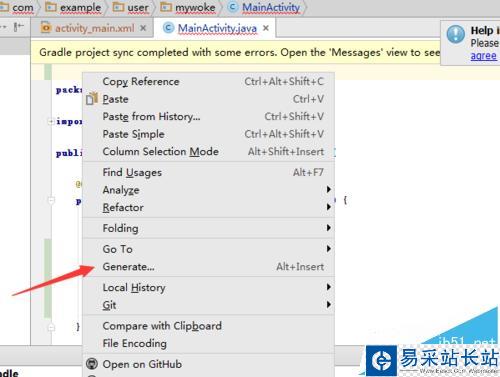Click the Help notification info icon
Image resolution: width=500 pixels, height=377 pixels.
[x=456, y=34]
